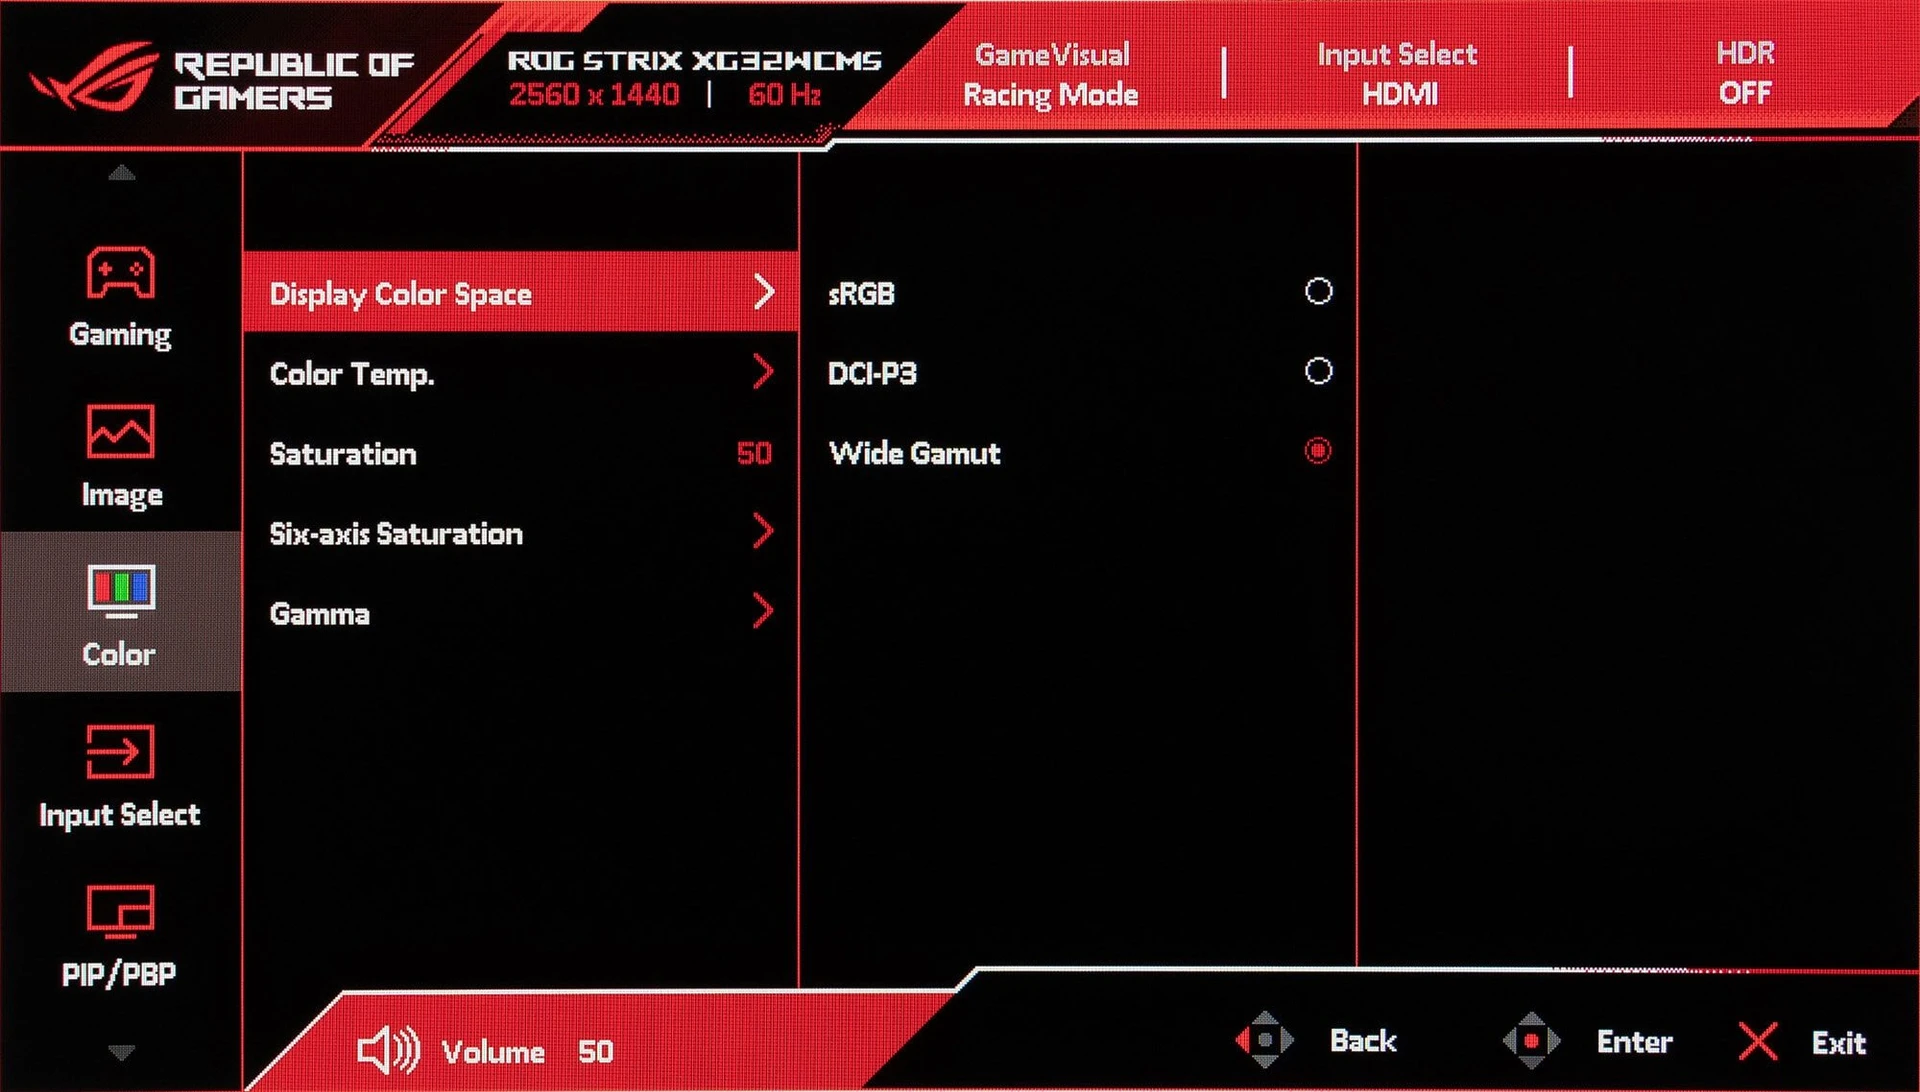
Task: Select DCI-P3 radio button
Action: click(x=1319, y=371)
